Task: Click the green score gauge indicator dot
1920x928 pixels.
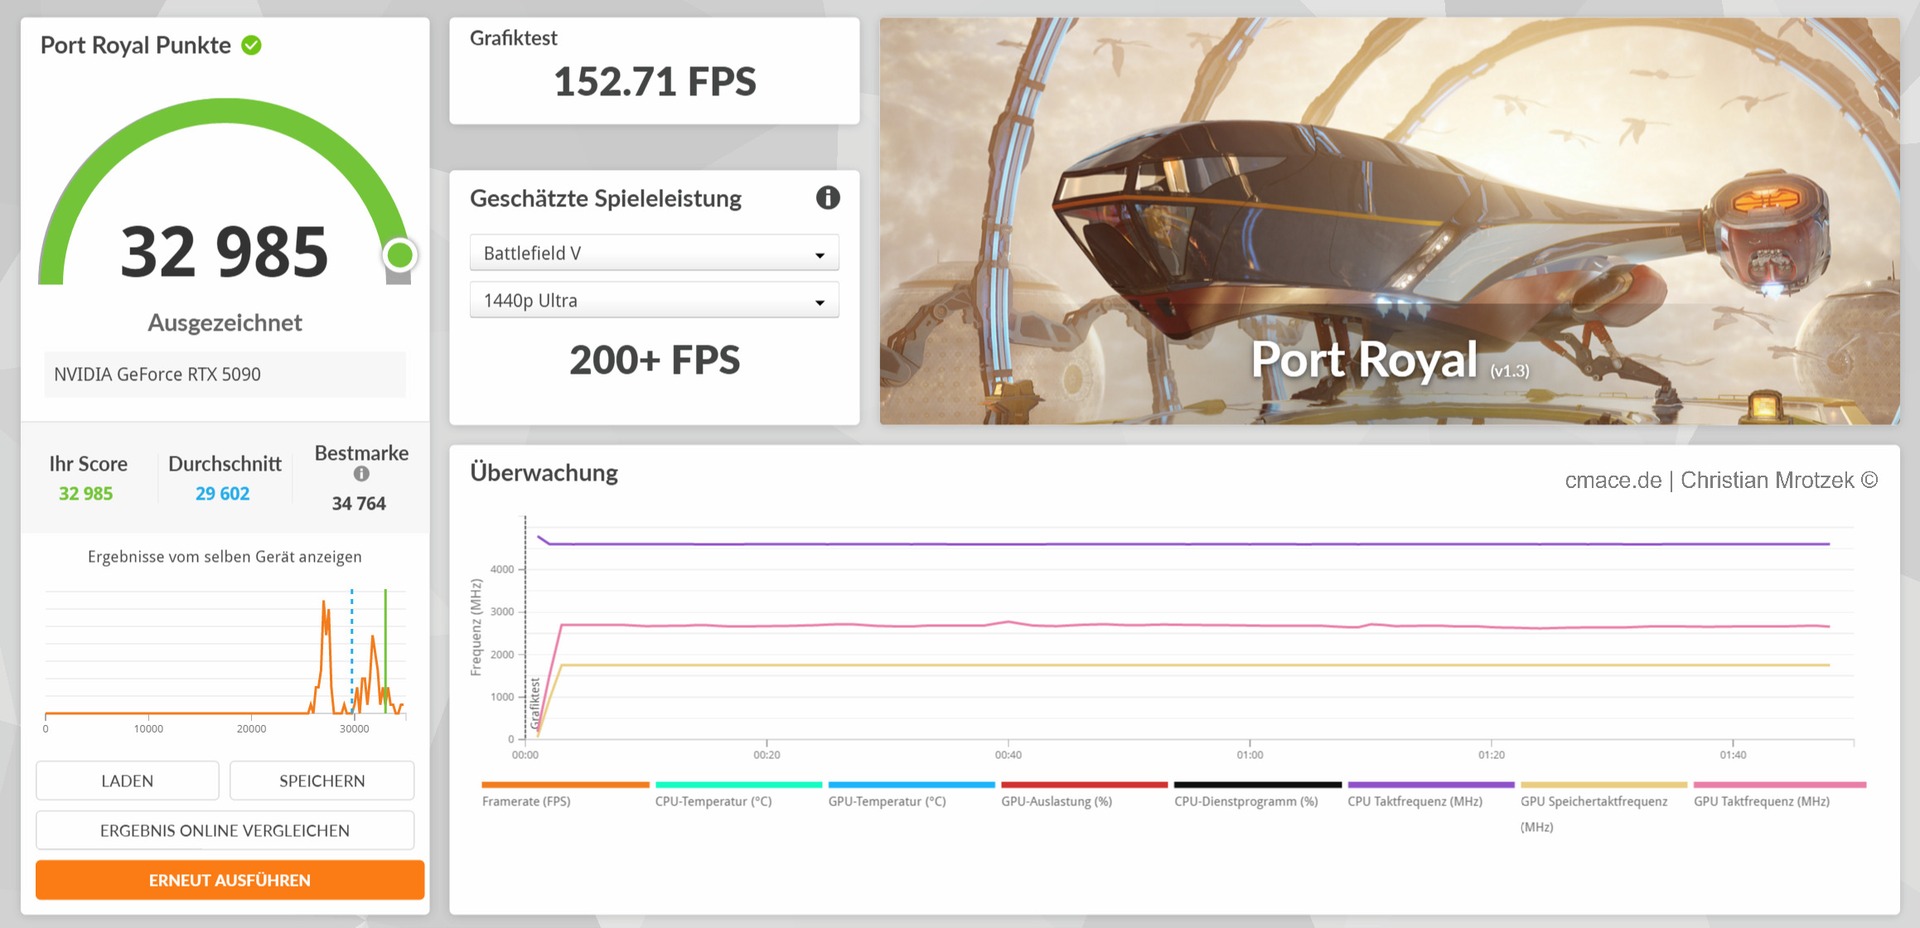Action: click(x=400, y=255)
